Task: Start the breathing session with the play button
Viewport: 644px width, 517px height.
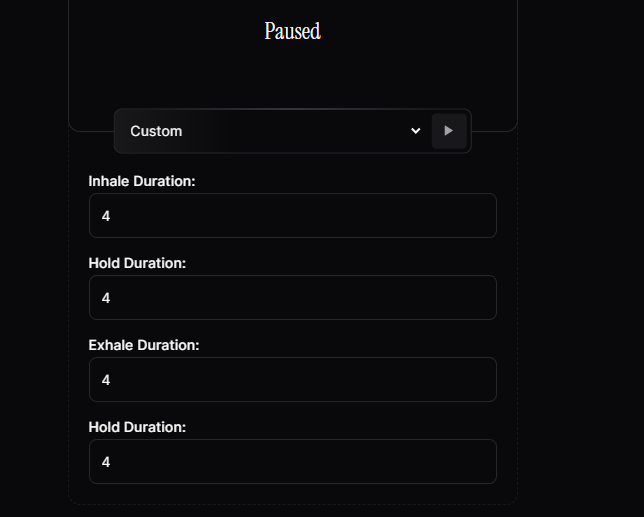Action: (449, 131)
